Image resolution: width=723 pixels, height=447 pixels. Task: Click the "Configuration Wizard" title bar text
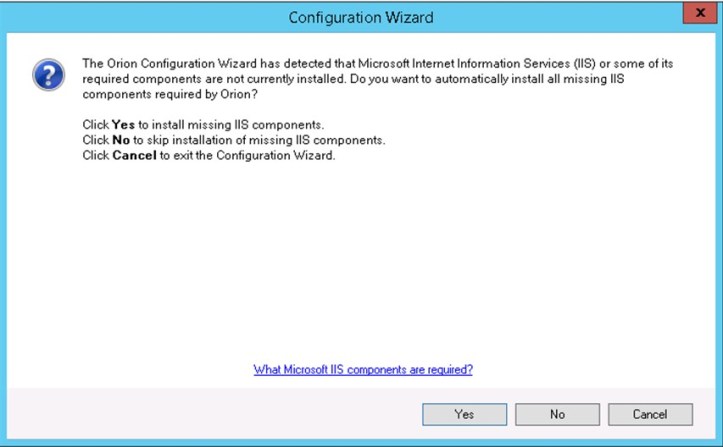click(360, 17)
